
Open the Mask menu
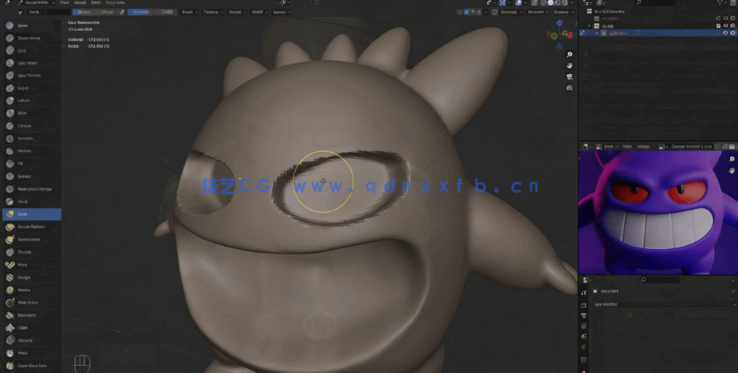tap(96, 2)
